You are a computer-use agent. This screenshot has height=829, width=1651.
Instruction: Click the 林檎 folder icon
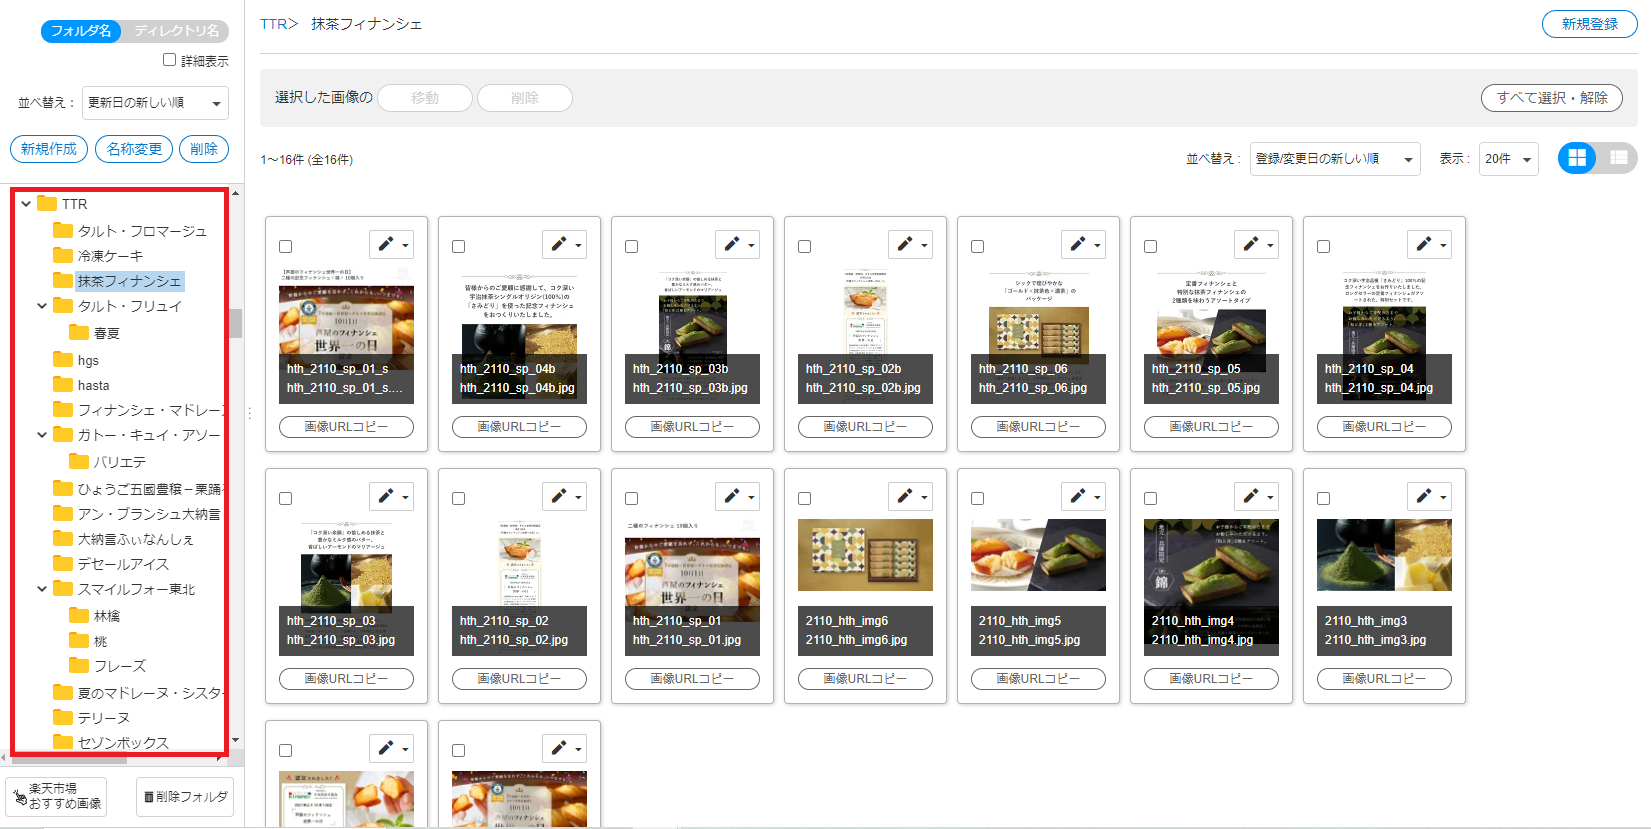79,615
